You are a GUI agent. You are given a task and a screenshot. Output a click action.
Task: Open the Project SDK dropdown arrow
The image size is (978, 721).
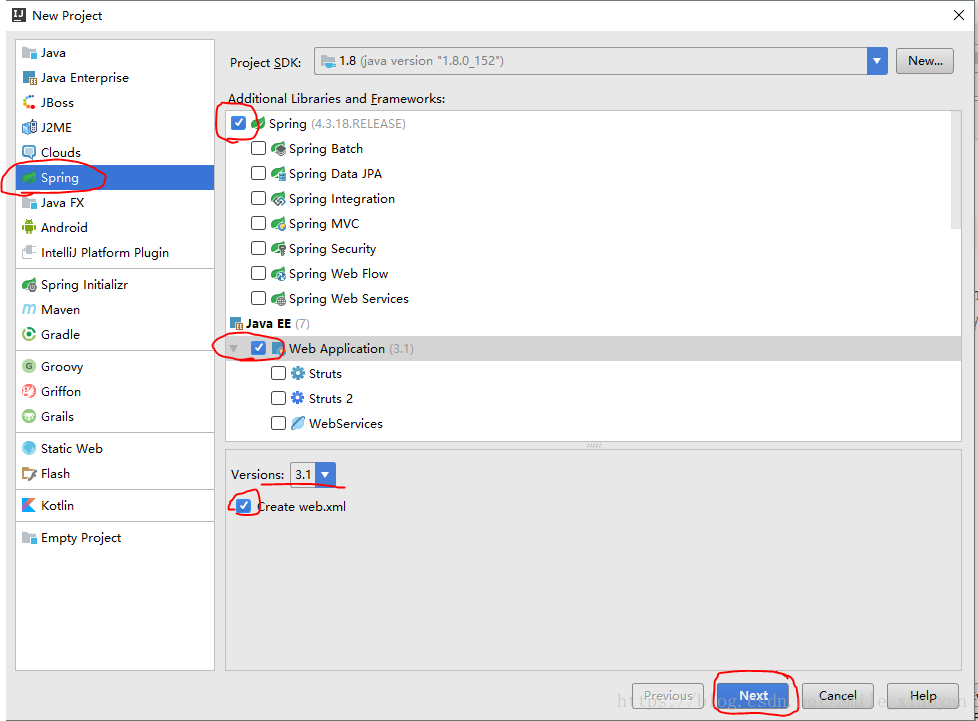click(877, 61)
